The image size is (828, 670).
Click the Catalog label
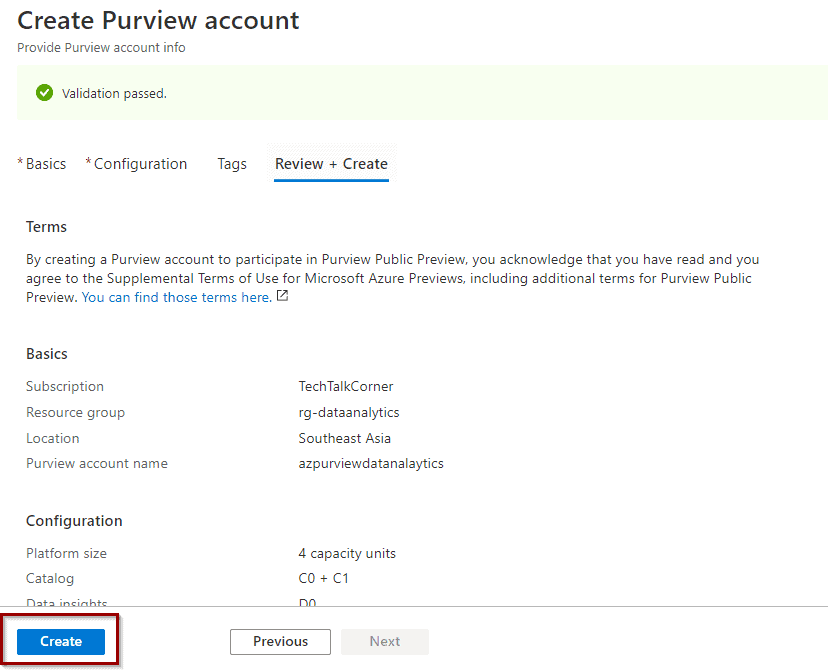50,579
